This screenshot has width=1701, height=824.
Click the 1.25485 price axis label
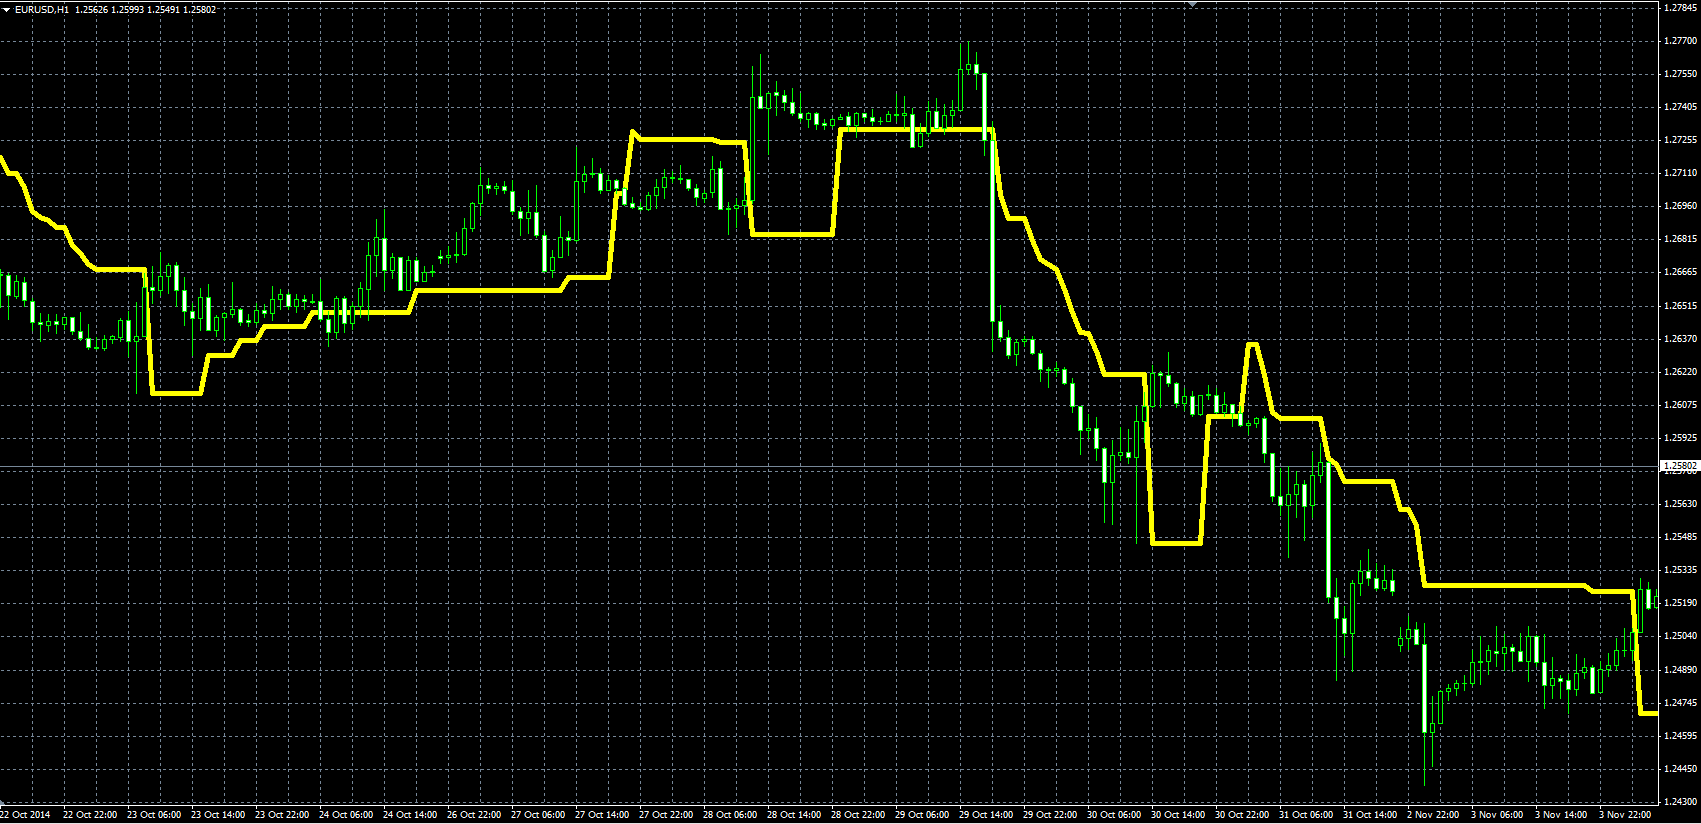coord(1681,537)
